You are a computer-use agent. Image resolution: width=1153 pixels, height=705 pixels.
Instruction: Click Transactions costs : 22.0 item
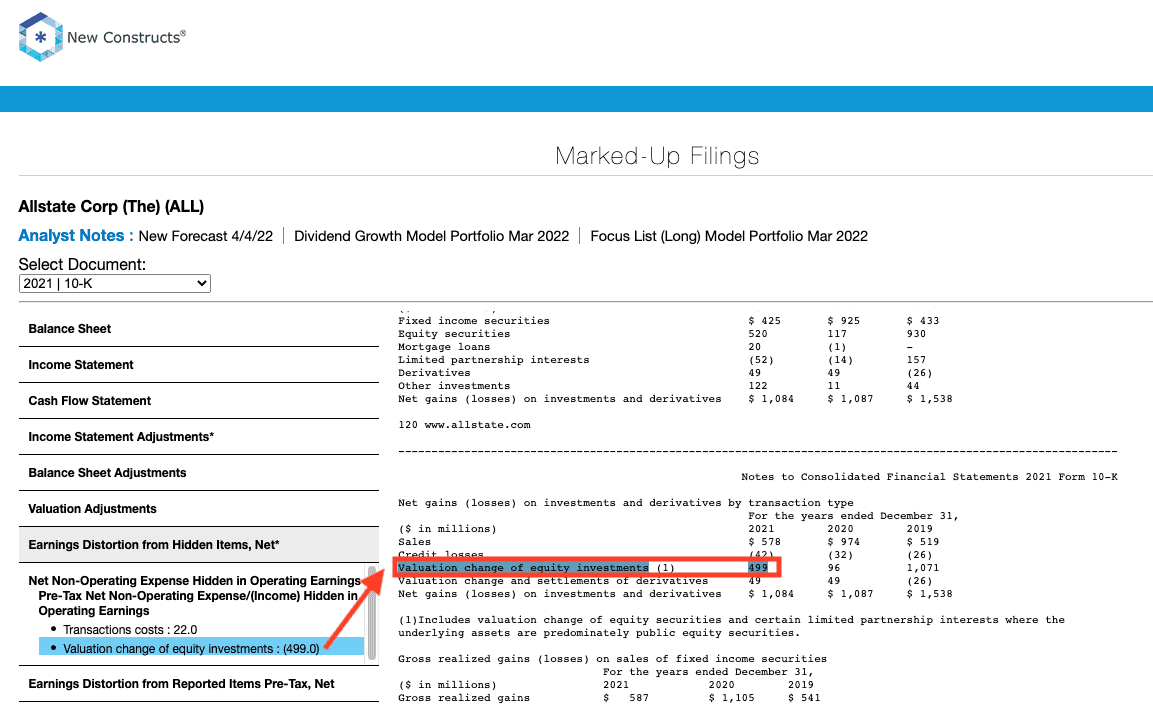(x=130, y=630)
